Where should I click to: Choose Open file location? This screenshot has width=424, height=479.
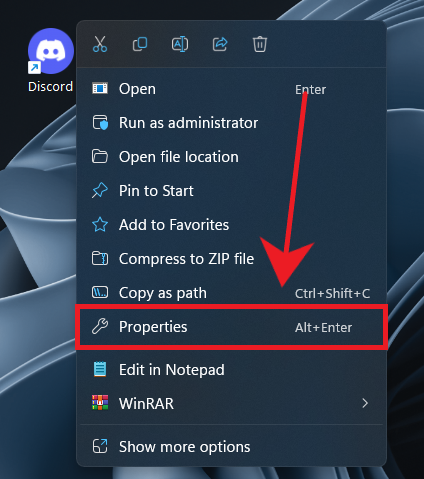(231, 157)
